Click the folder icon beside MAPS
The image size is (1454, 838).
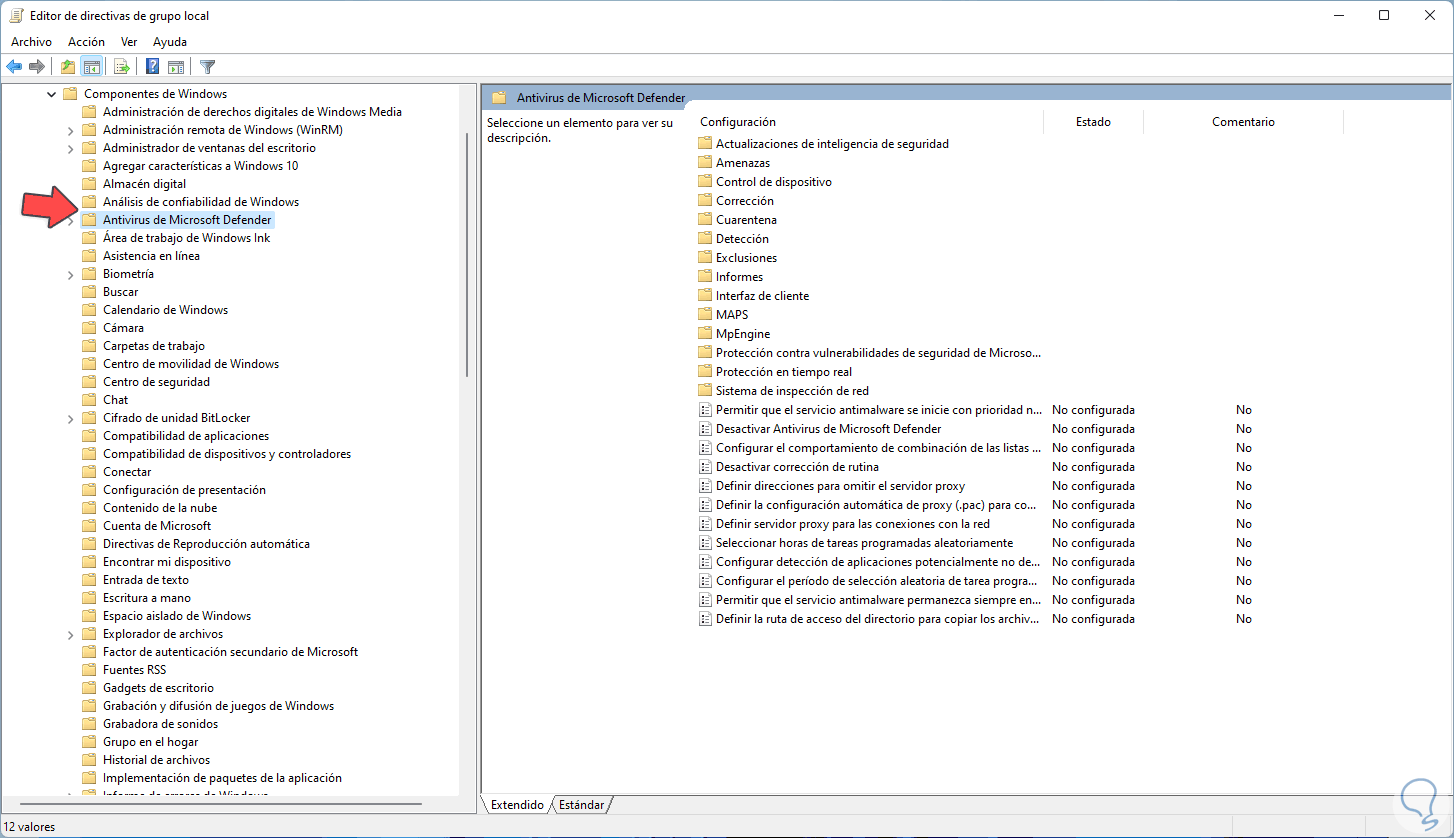pyautogui.click(x=705, y=315)
